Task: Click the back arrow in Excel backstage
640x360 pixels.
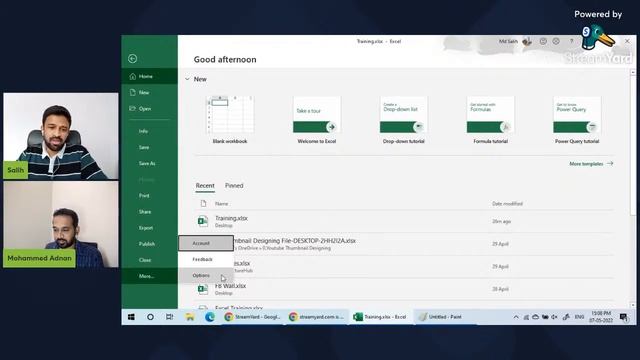Action: pos(132,59)
